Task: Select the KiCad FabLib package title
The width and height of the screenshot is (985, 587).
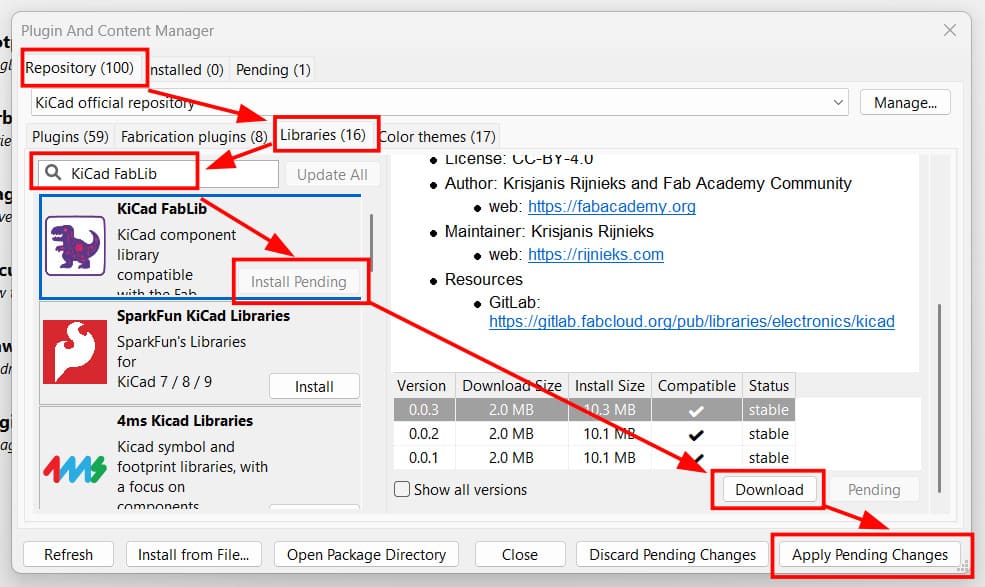Action: [x=161, y=209]
